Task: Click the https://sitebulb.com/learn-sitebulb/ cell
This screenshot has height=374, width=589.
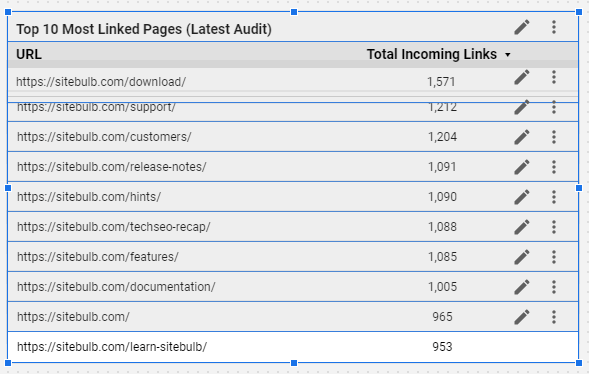Action: point(112,347)
